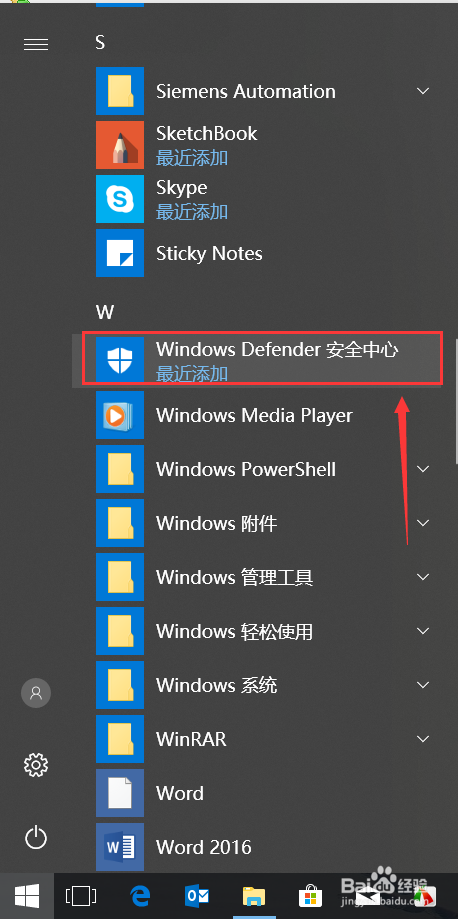Open Windows Defender 安全中心 label
Image resolution: width=458 pixels, height=919 pixels.
pos(277,349)
